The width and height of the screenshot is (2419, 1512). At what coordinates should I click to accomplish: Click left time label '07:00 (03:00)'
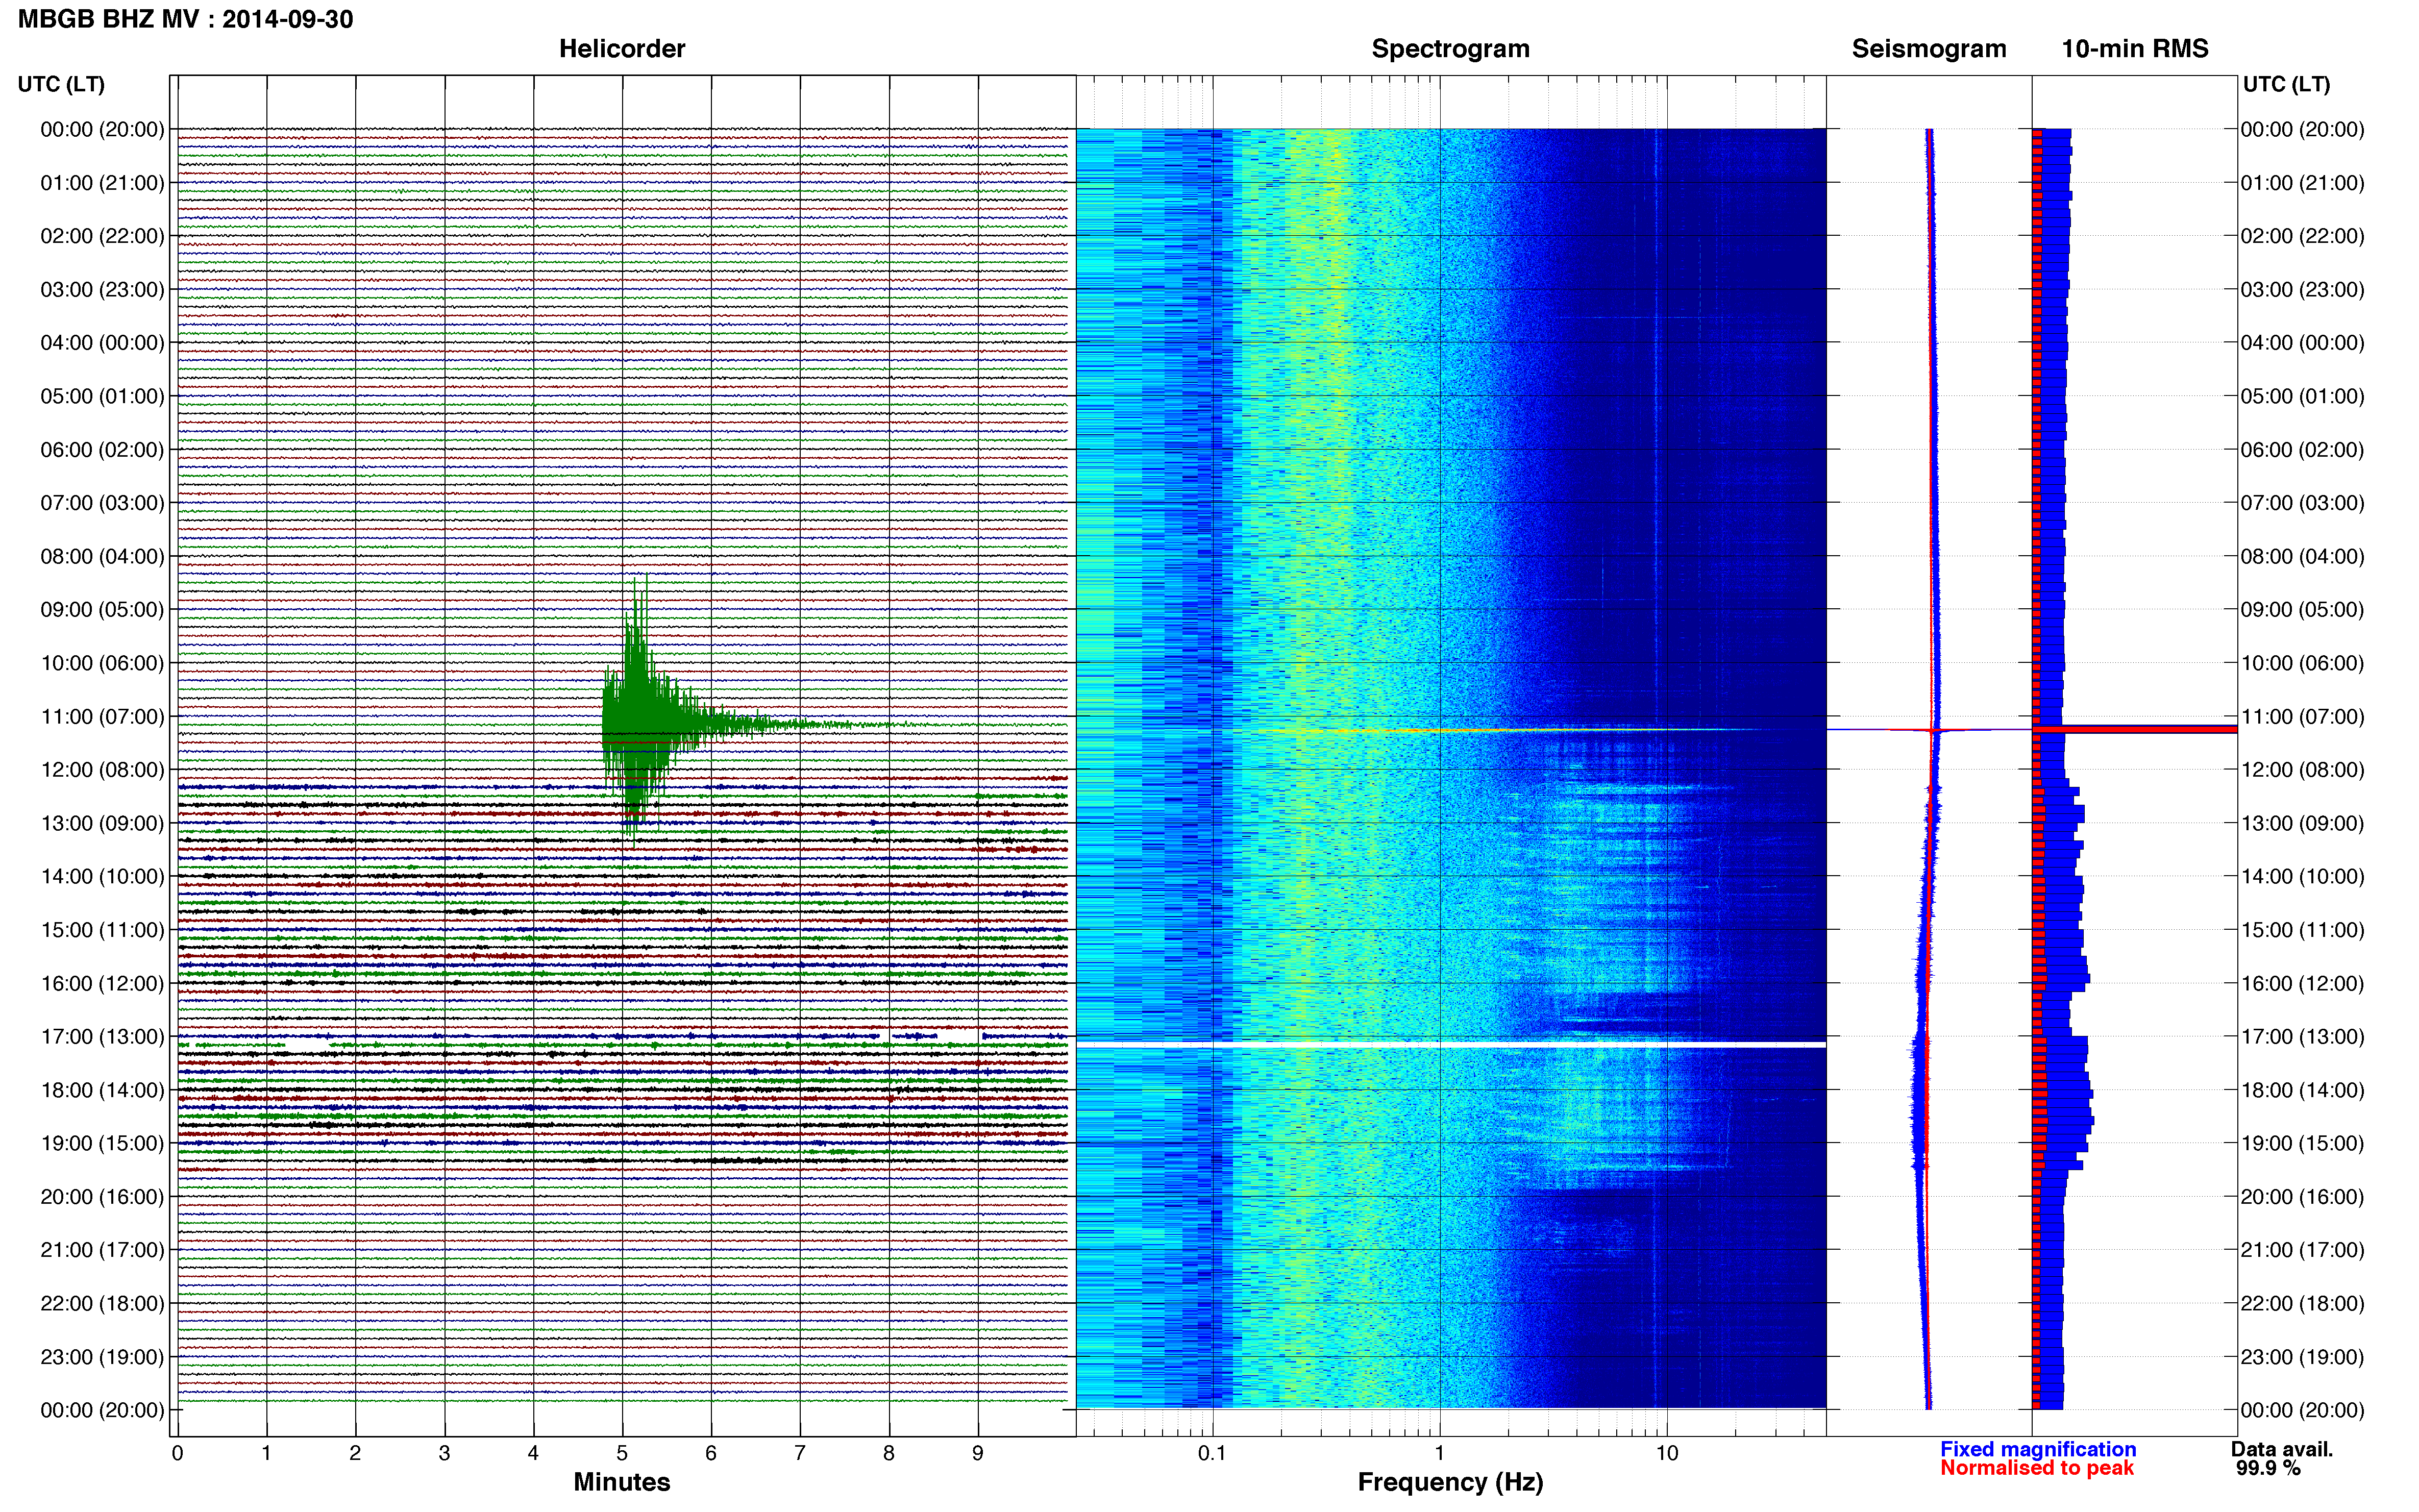tap(102, 503)
